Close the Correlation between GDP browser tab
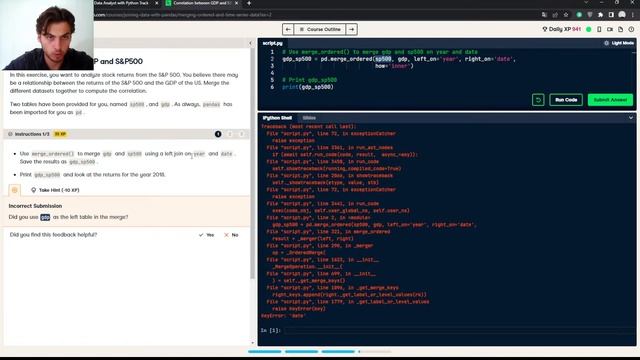640x360 pixels. tap(236, 3)
